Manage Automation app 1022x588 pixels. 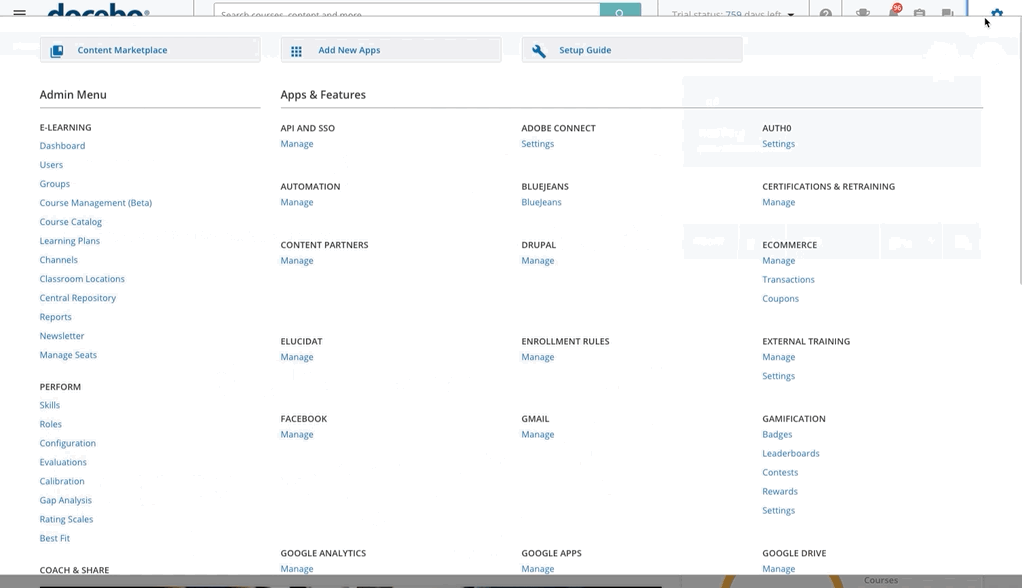pos(297,202)
